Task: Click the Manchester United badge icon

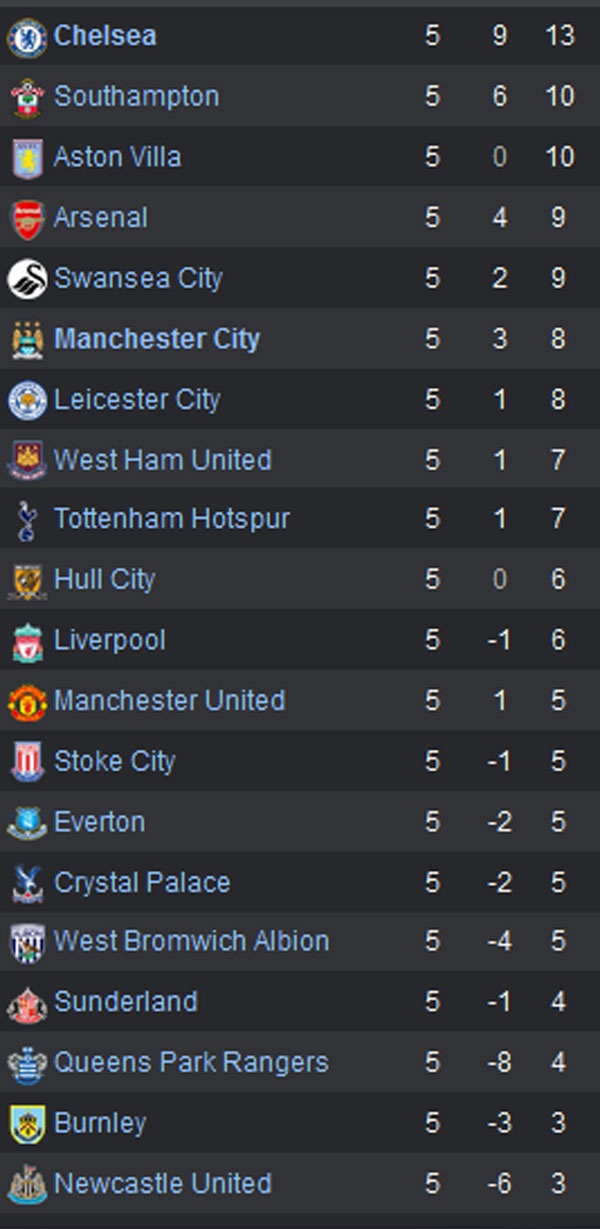Action: pos(27,701)
